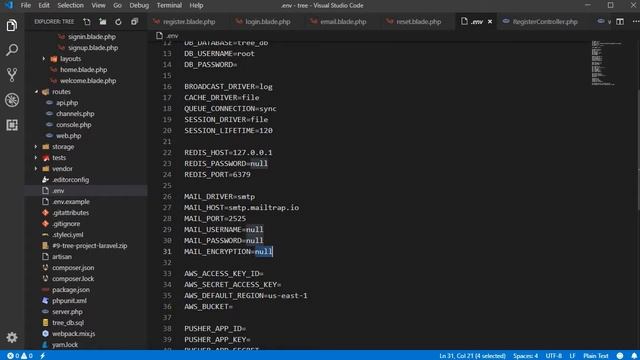
Task: Open console.php under routes
Action: [x=73, y=125]
